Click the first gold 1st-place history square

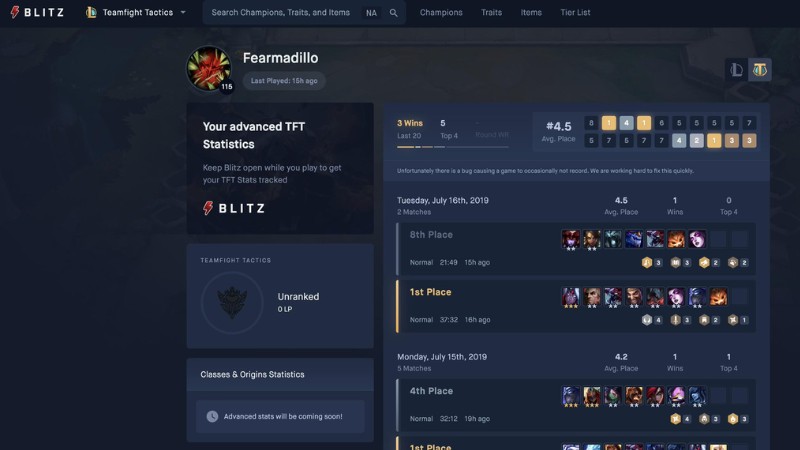coord(609,123)
